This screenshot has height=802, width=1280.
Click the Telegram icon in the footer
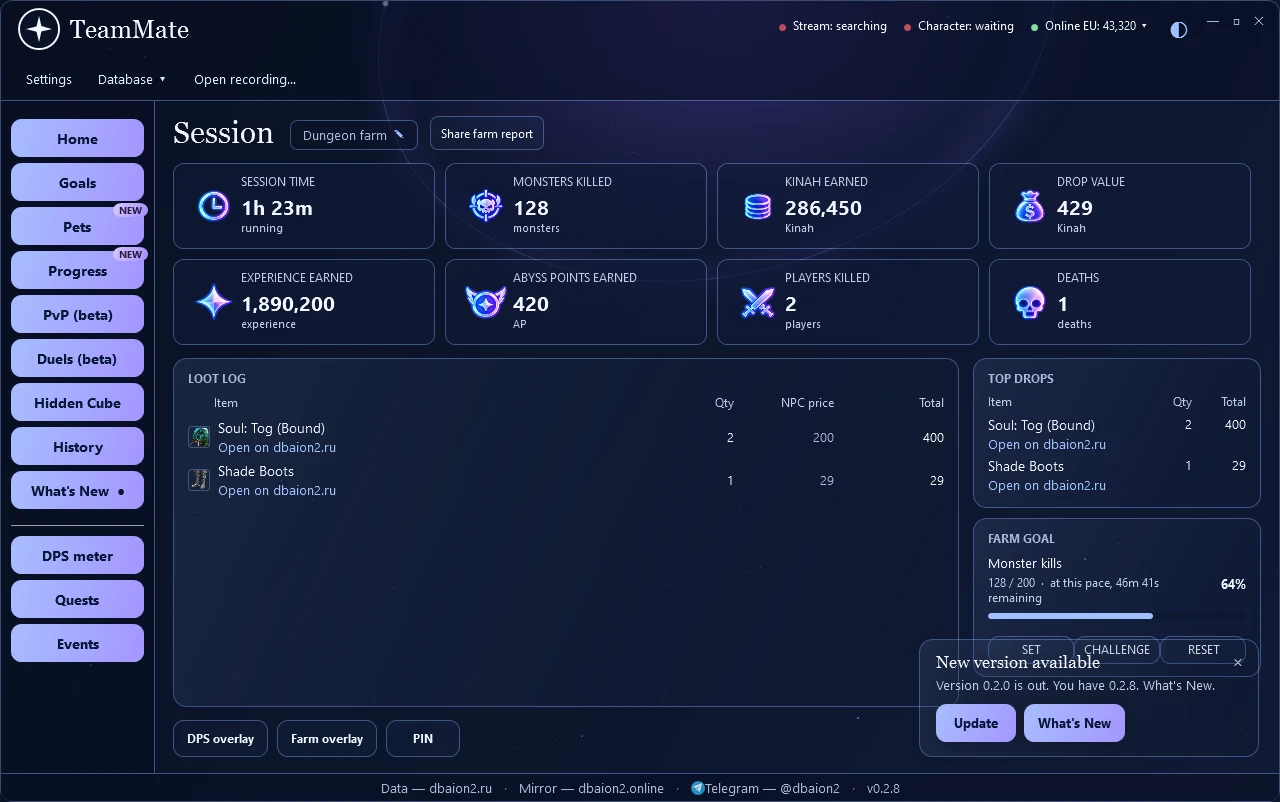[697, 788]
